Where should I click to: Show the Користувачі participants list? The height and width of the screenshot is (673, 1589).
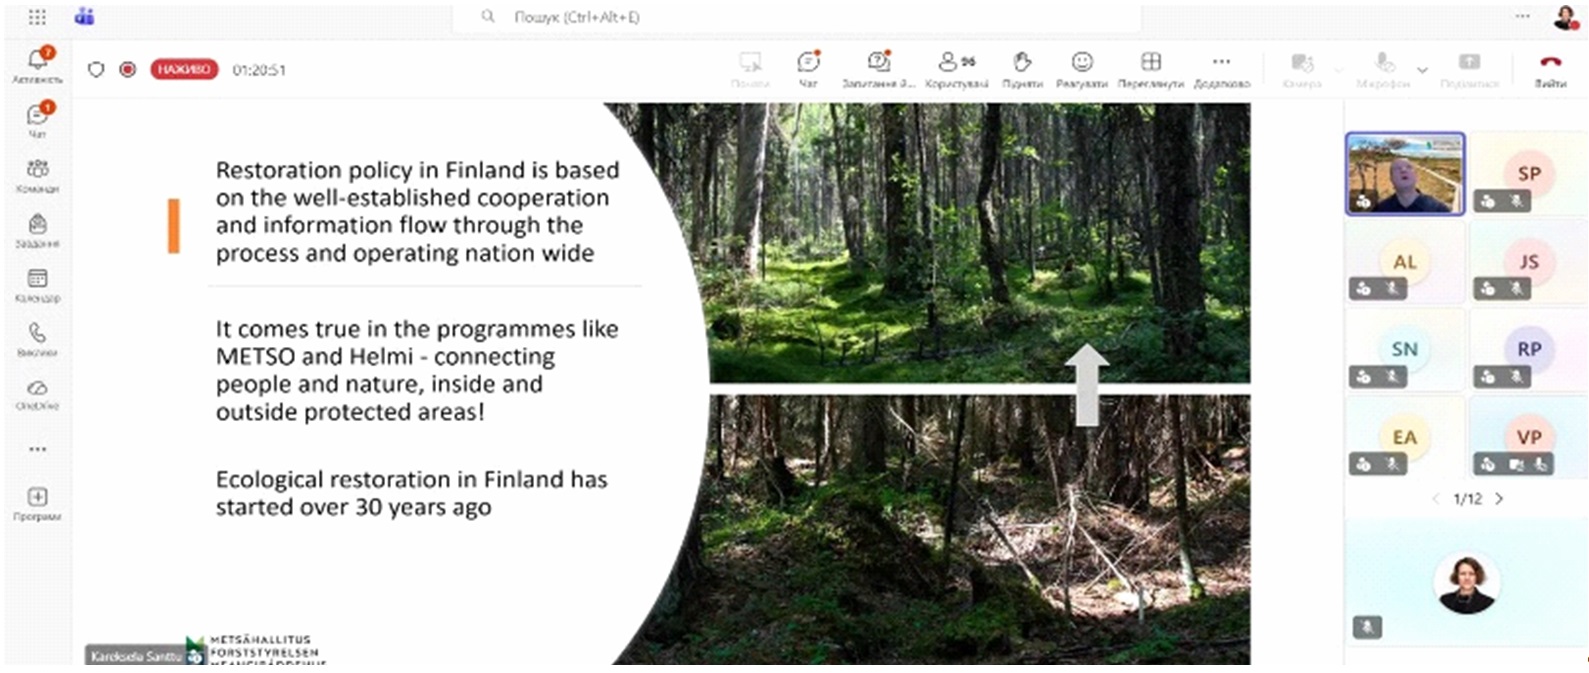tap(957, 69)
